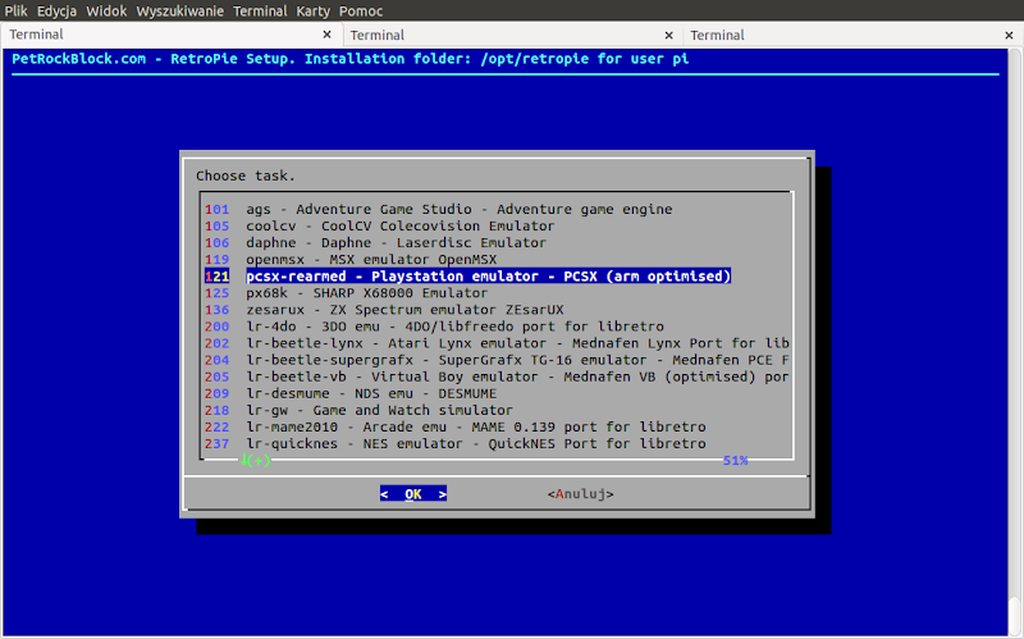Select entry 119 openmsx MSX emulator

[351, 259]
